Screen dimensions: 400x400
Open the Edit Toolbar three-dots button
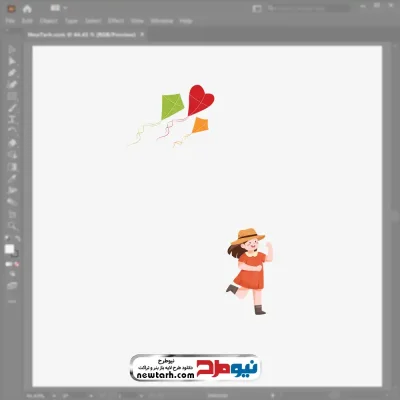(x=12, y=301)
